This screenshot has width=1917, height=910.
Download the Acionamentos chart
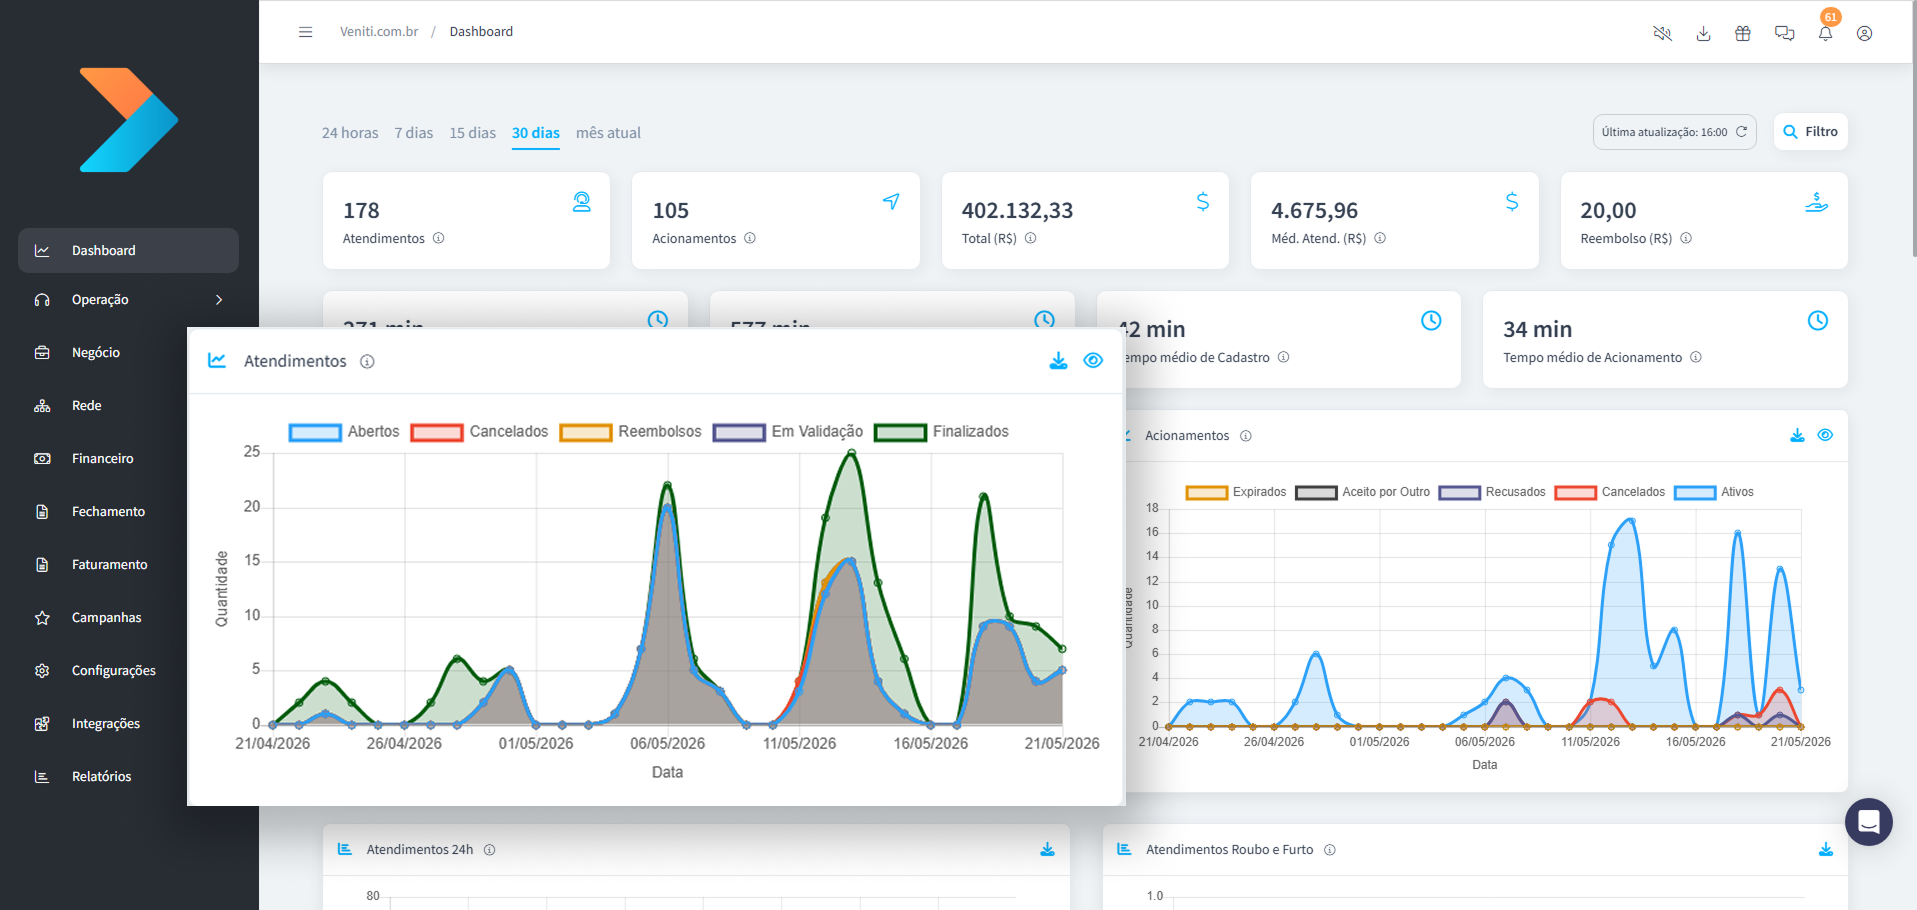click(x=1797, y=435)
